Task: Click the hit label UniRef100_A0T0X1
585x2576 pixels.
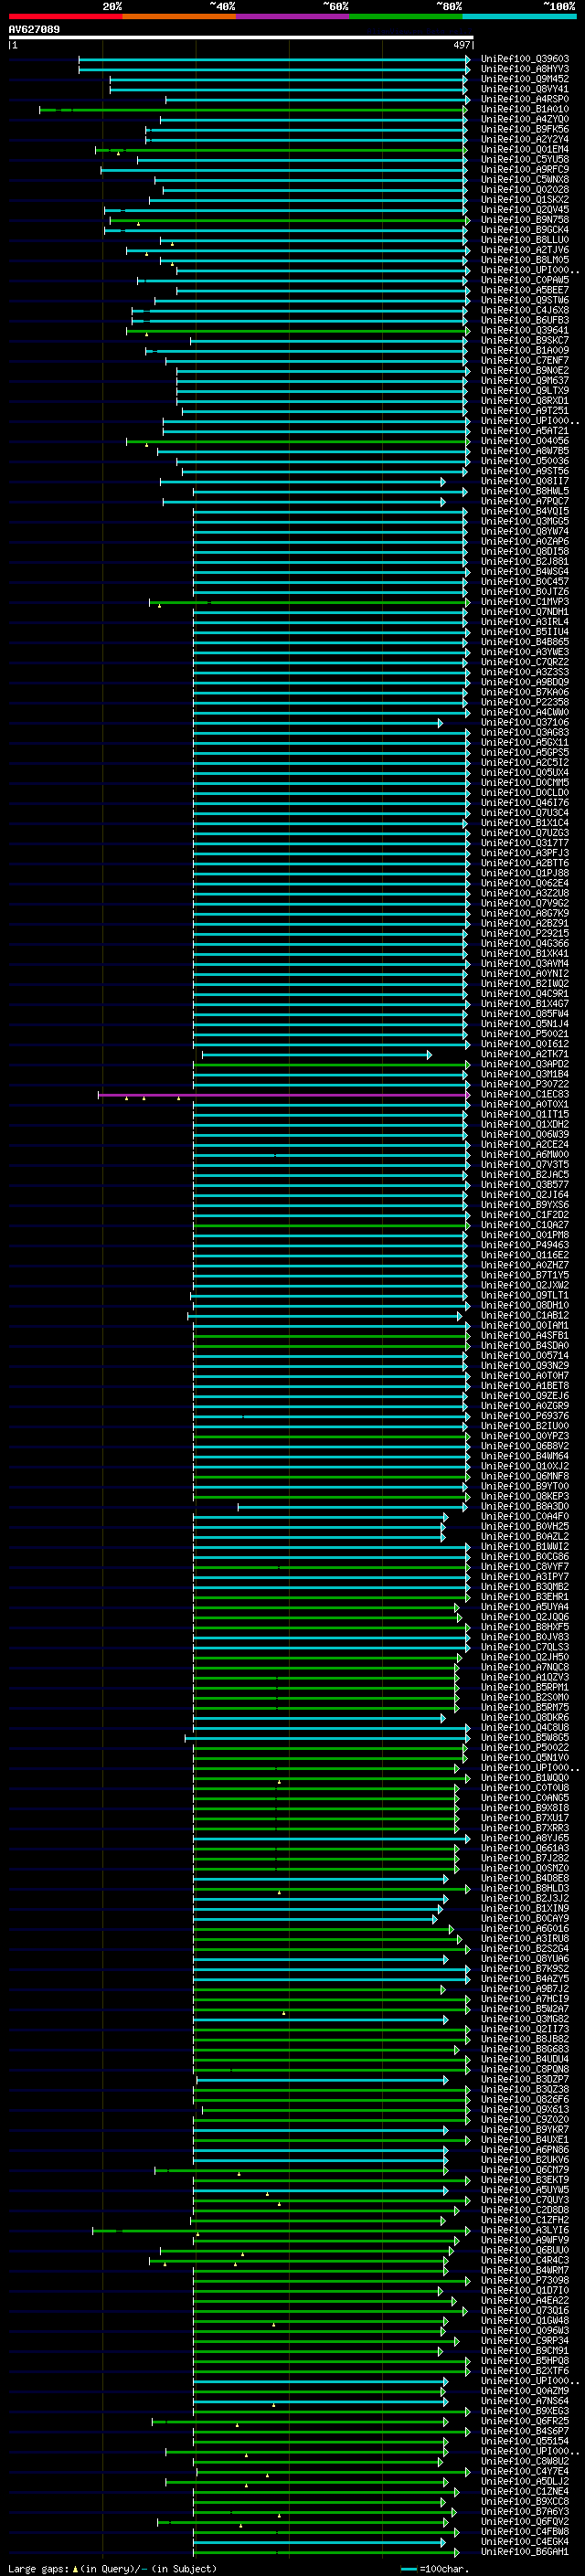Action: pos(525,1104)
